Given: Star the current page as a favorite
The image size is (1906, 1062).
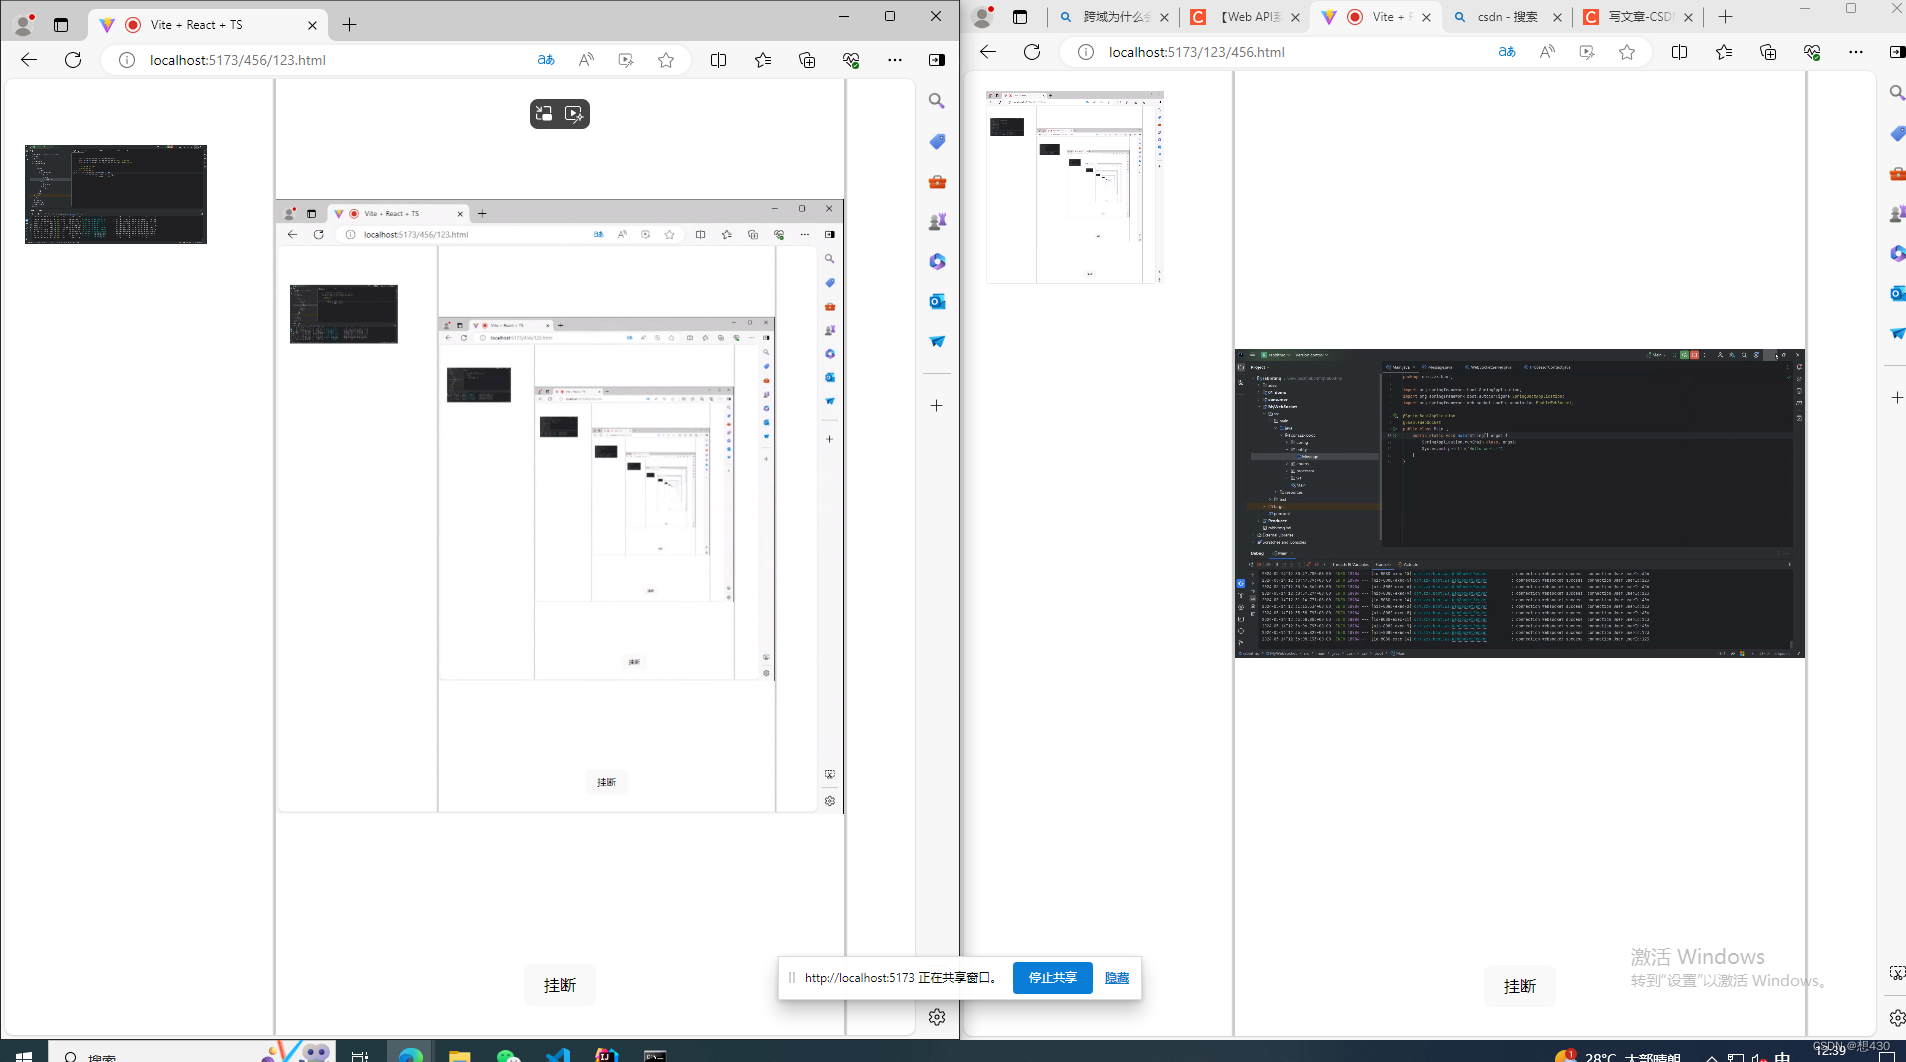Looking at the screenshot, I should click(664, 60).
